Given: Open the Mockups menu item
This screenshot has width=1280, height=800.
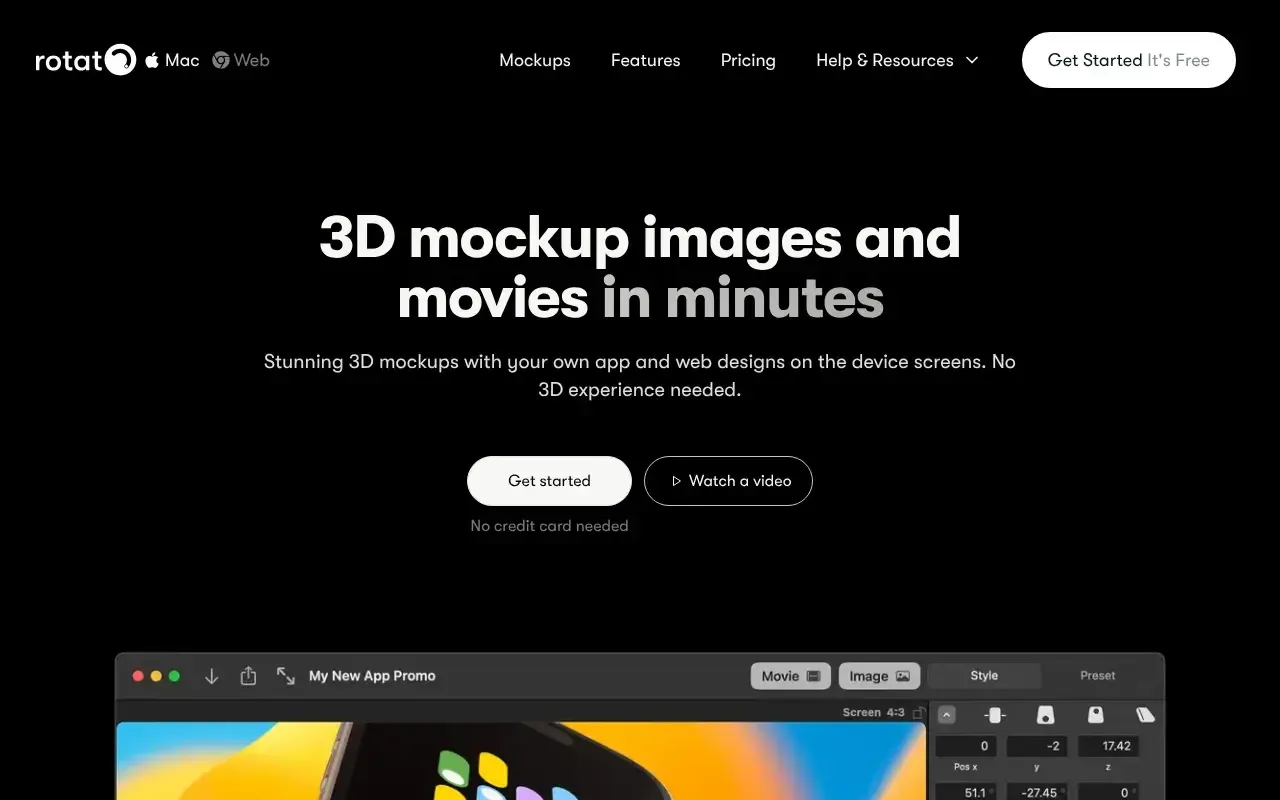Looking at the screenshot, I should 535,60.
